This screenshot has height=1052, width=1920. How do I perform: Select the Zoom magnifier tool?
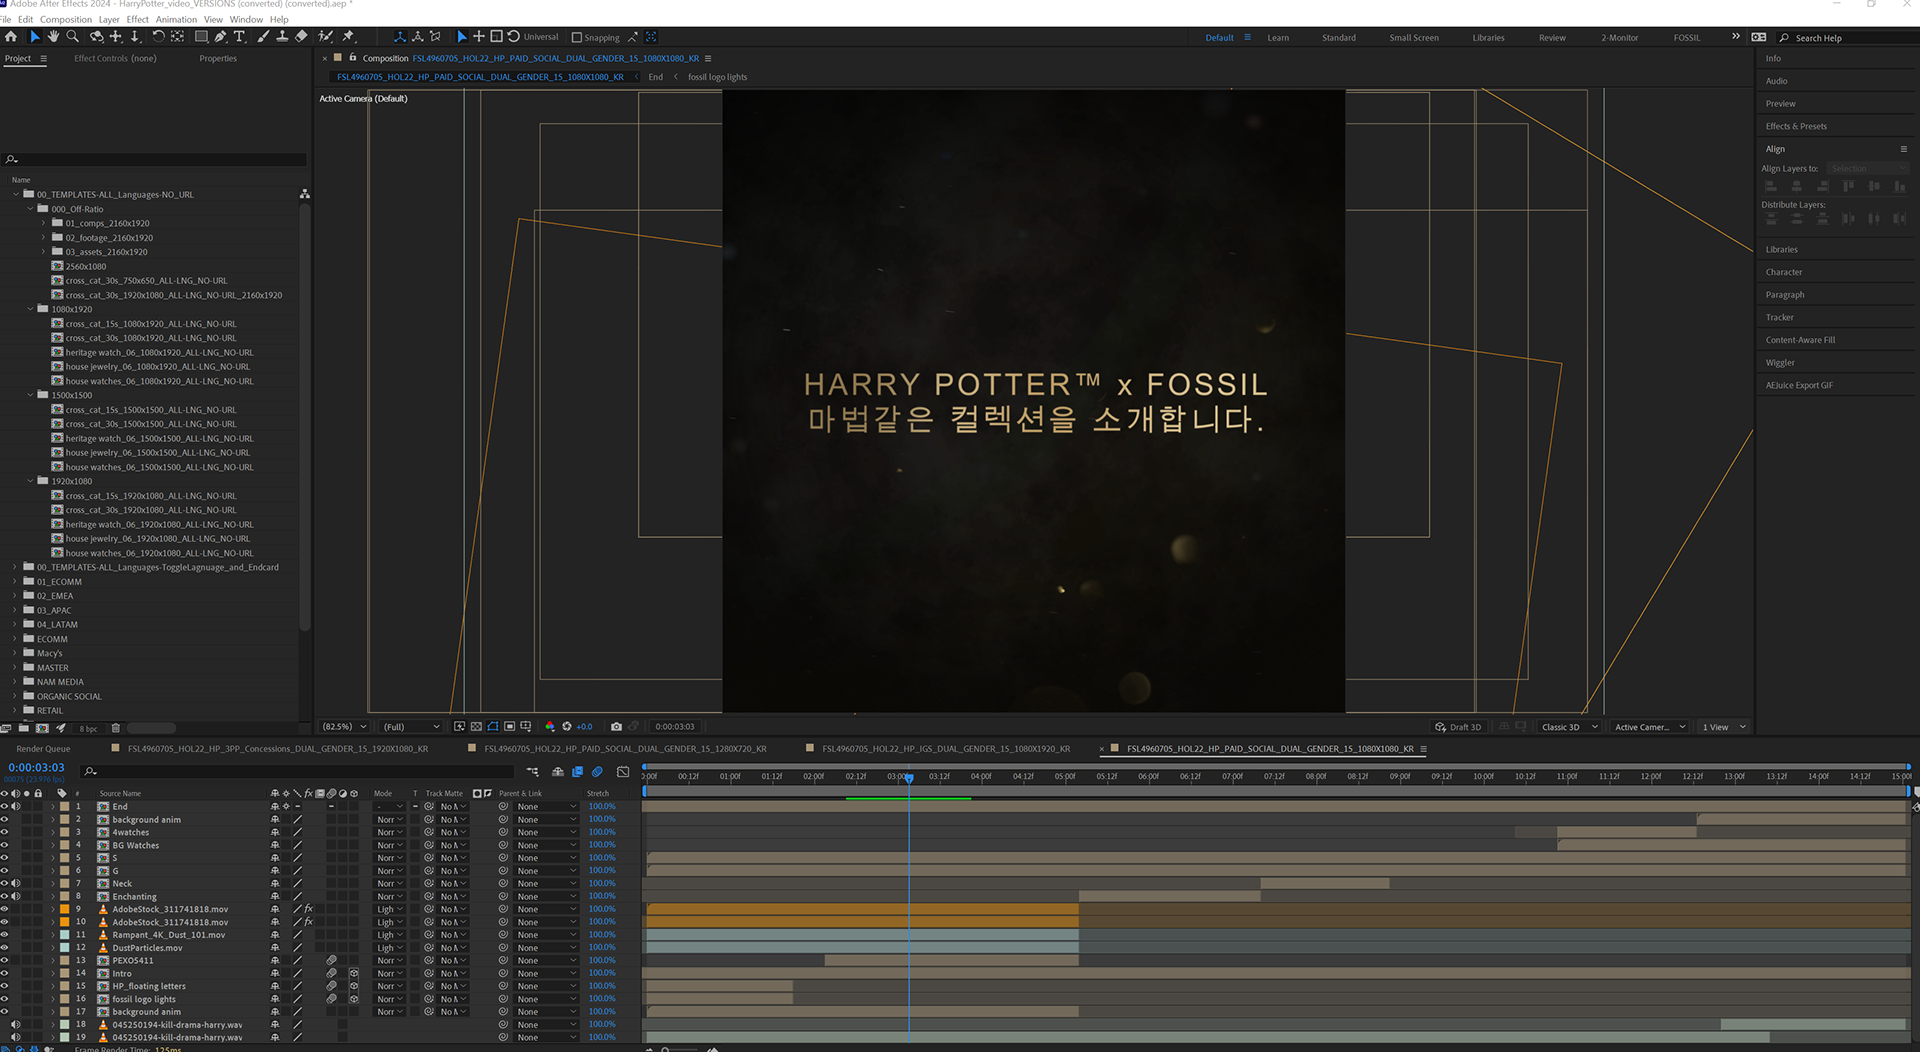[72, 37]
